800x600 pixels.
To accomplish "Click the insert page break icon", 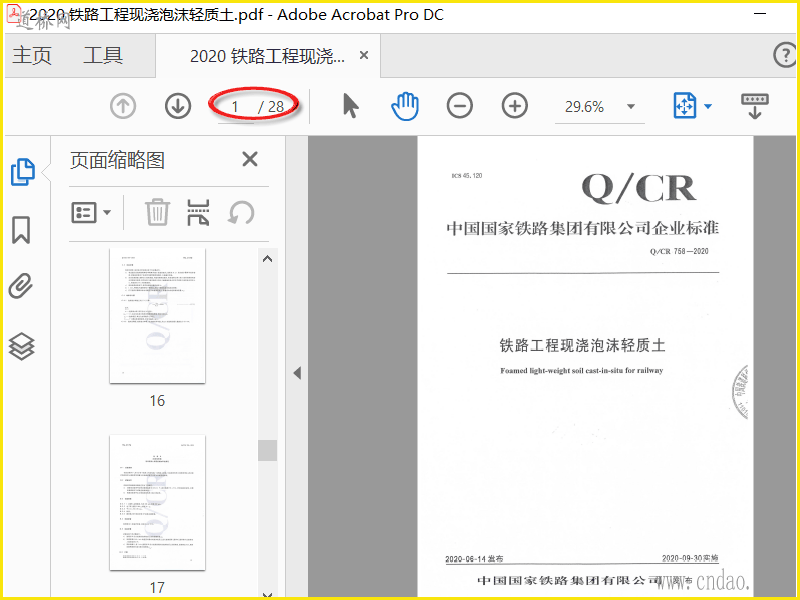I will click(x=198, y=212).
